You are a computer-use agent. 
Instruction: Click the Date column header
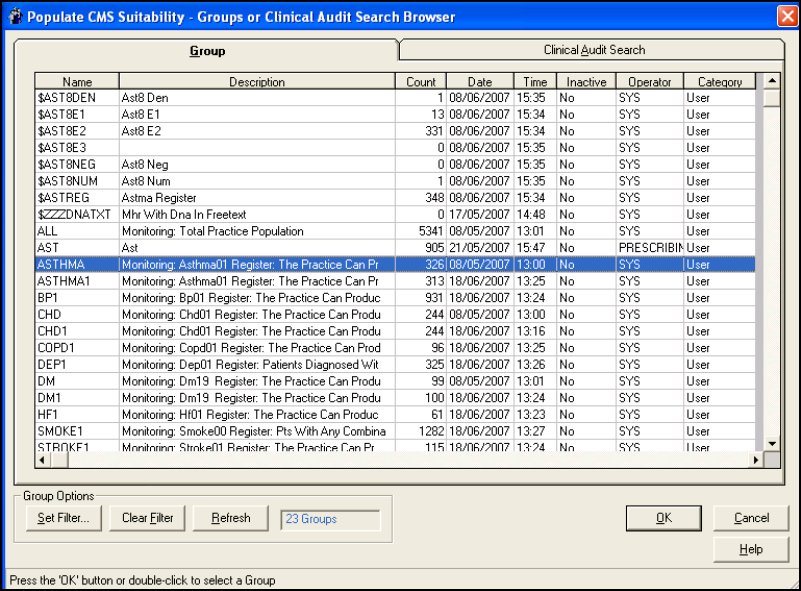tap(479, 82)
